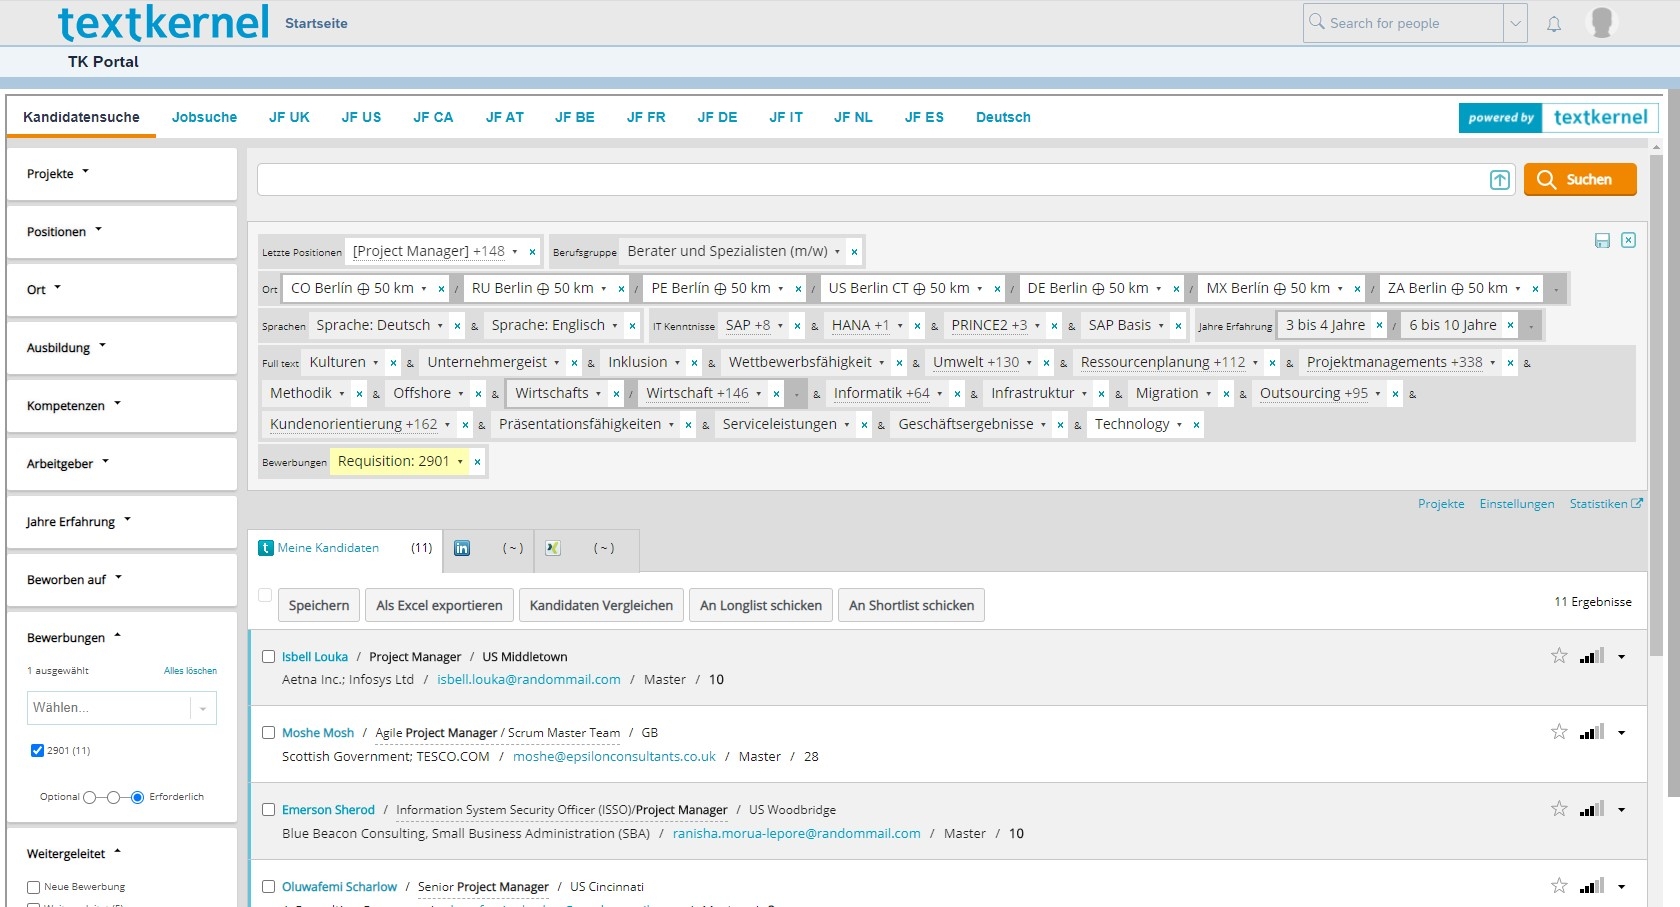Remove the SAP Basis filter
The height and width of the screenshot is (907, 1680).
click(1179, 326)
